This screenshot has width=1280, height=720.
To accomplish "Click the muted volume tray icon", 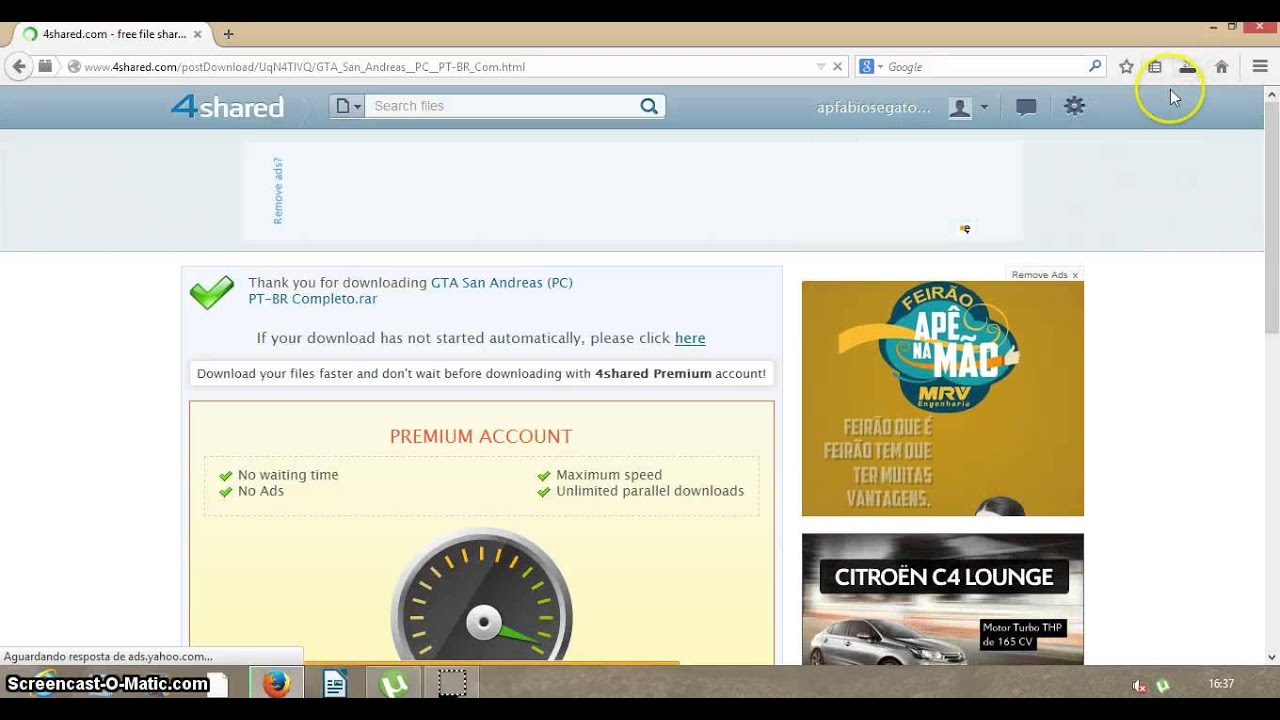I will (x=1139, y=685).
